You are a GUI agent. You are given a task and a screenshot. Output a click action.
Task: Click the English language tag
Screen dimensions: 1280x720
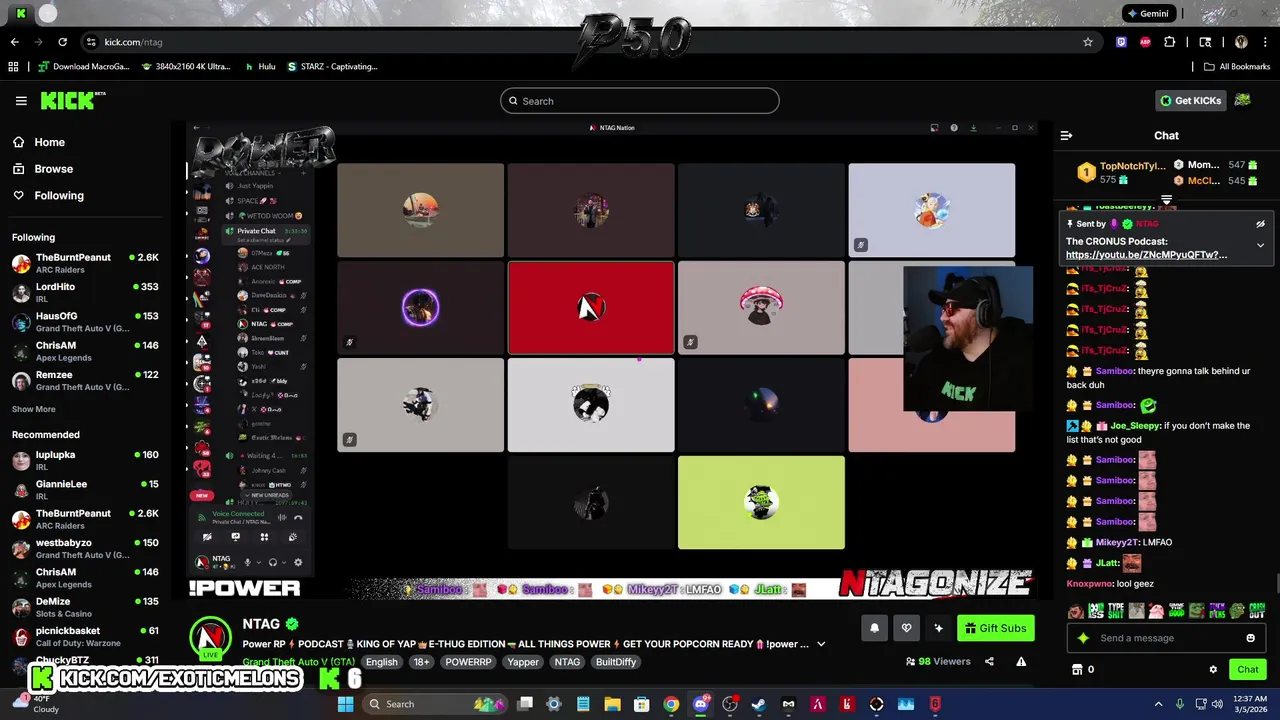click(381, 662)
